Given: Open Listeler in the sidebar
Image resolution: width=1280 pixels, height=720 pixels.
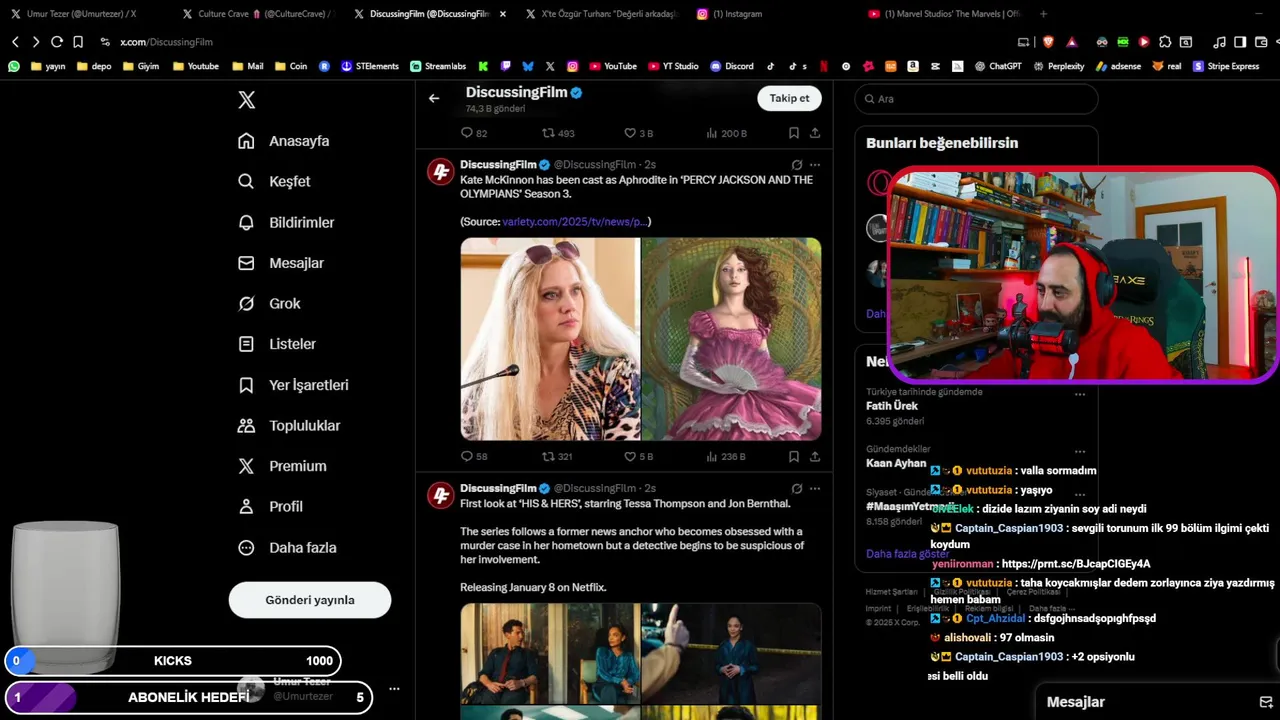Looking at the screenshot, I should tap(277, 344).
